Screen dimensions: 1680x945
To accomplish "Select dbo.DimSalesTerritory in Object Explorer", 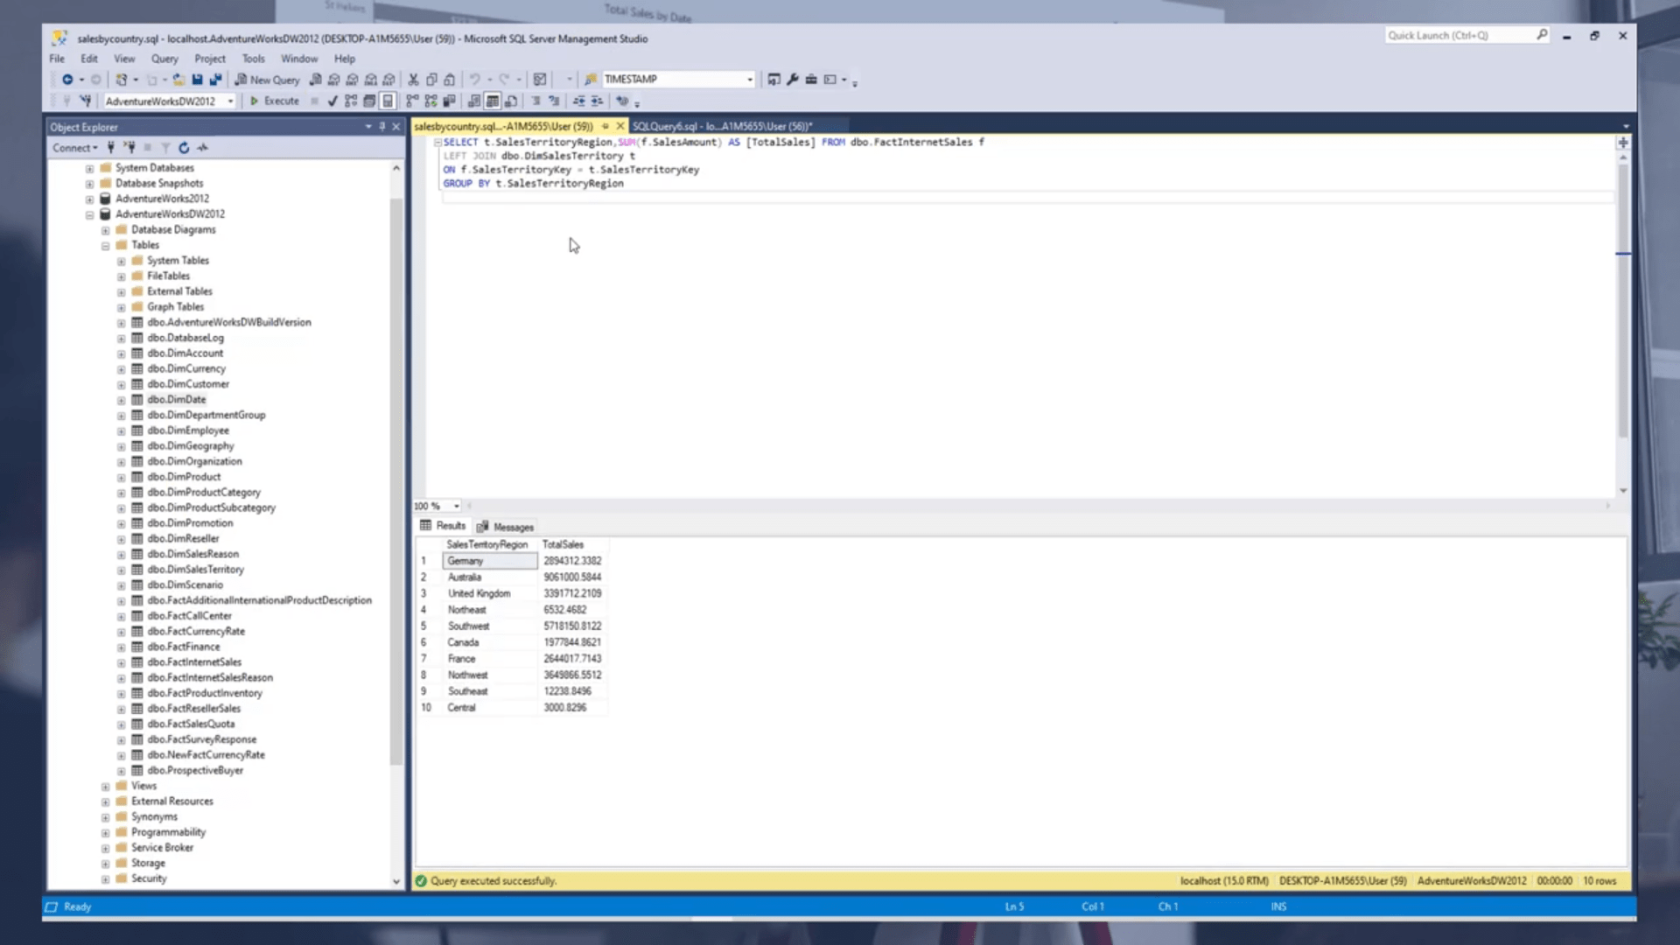I will pyautogui.click(x=195, y=569).
